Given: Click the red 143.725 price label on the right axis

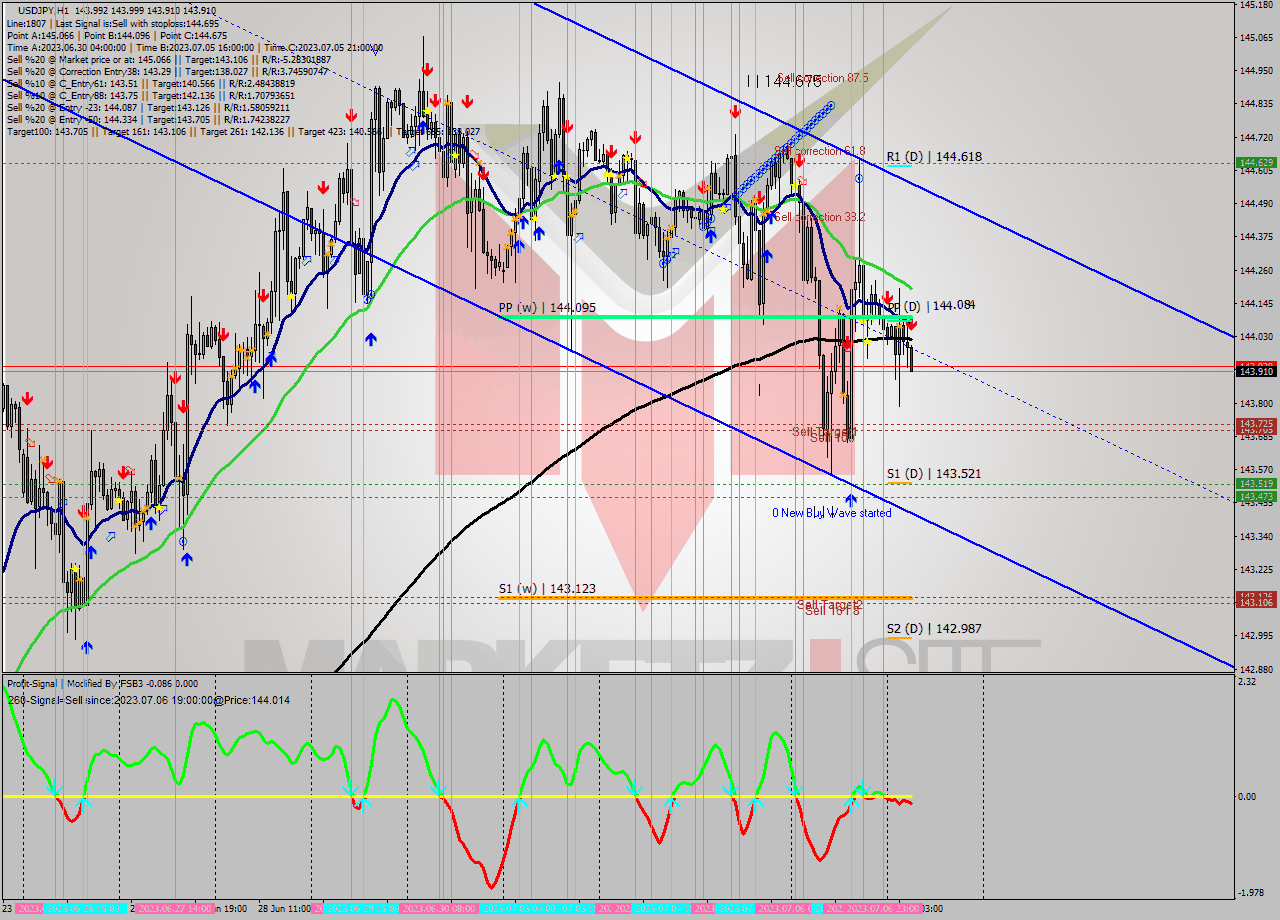Looking at the screenshot, I should tap(1255, 424).
